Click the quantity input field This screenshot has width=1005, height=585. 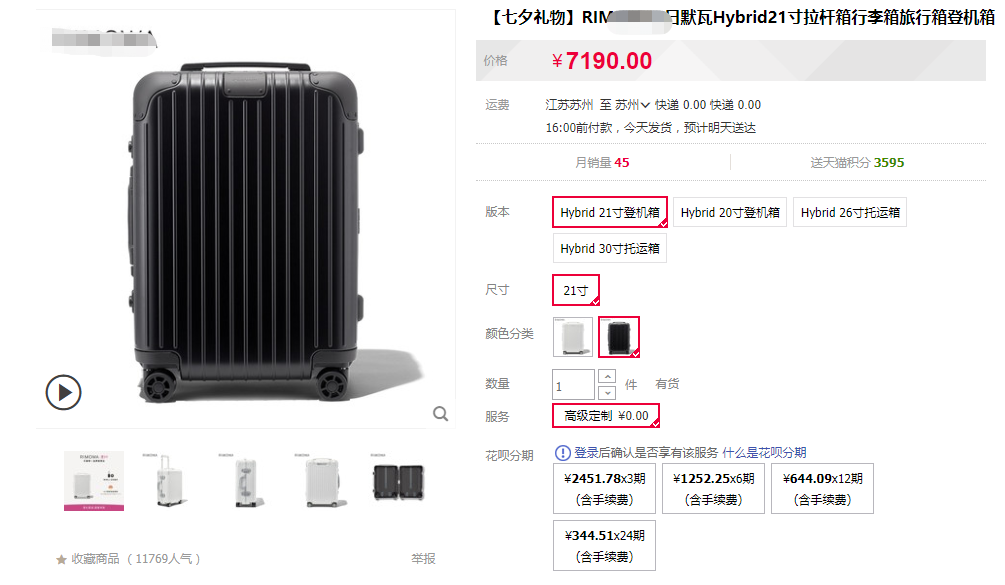pos(573,385)
